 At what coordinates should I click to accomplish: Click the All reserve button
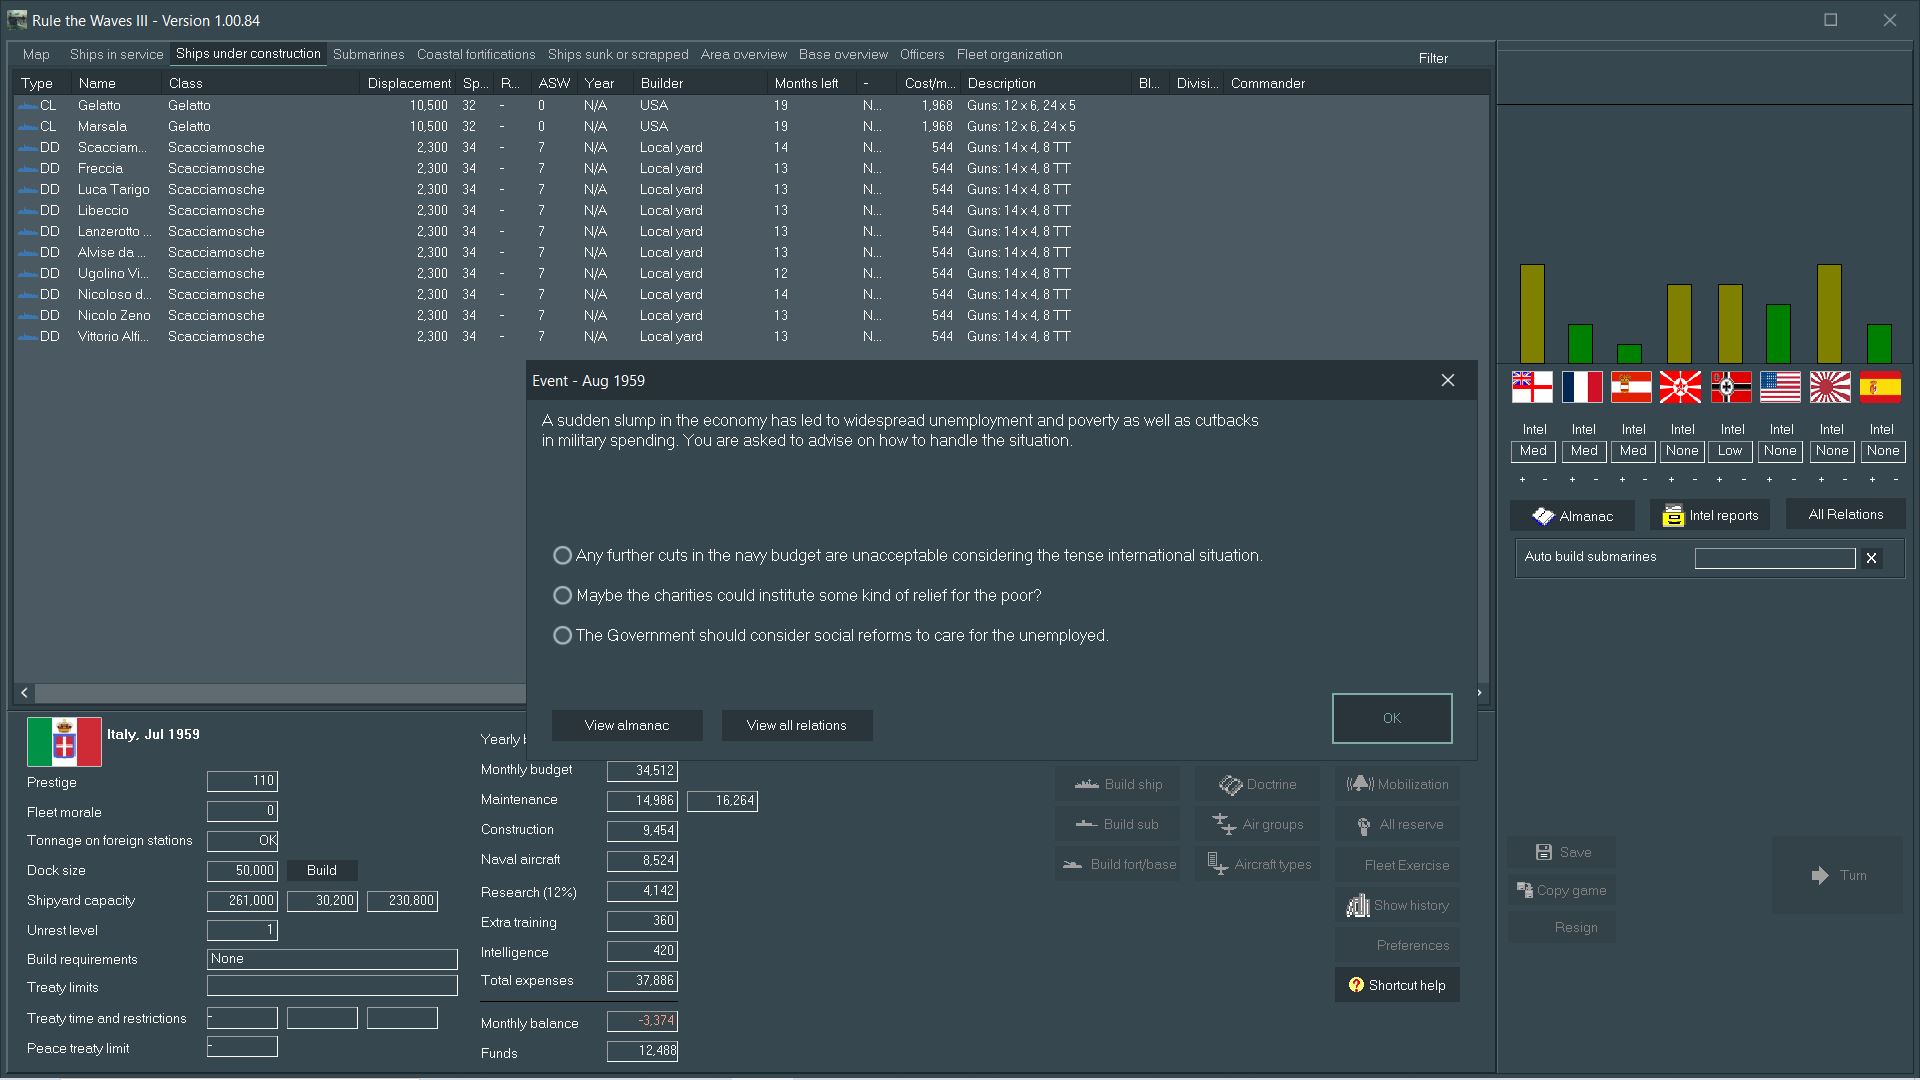click(1397, 824)
